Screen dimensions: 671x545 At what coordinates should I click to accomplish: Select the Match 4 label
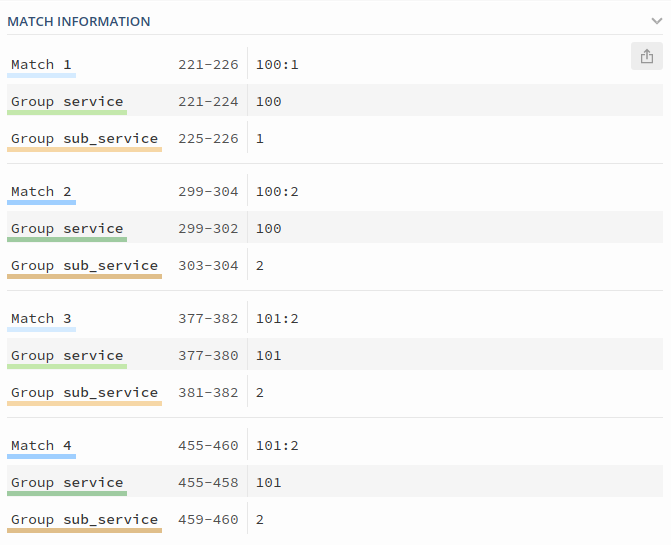41,446
